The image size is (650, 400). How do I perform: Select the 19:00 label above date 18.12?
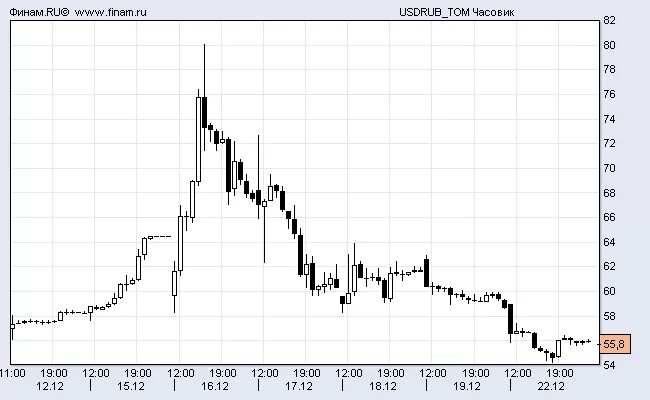pos(391,373)
